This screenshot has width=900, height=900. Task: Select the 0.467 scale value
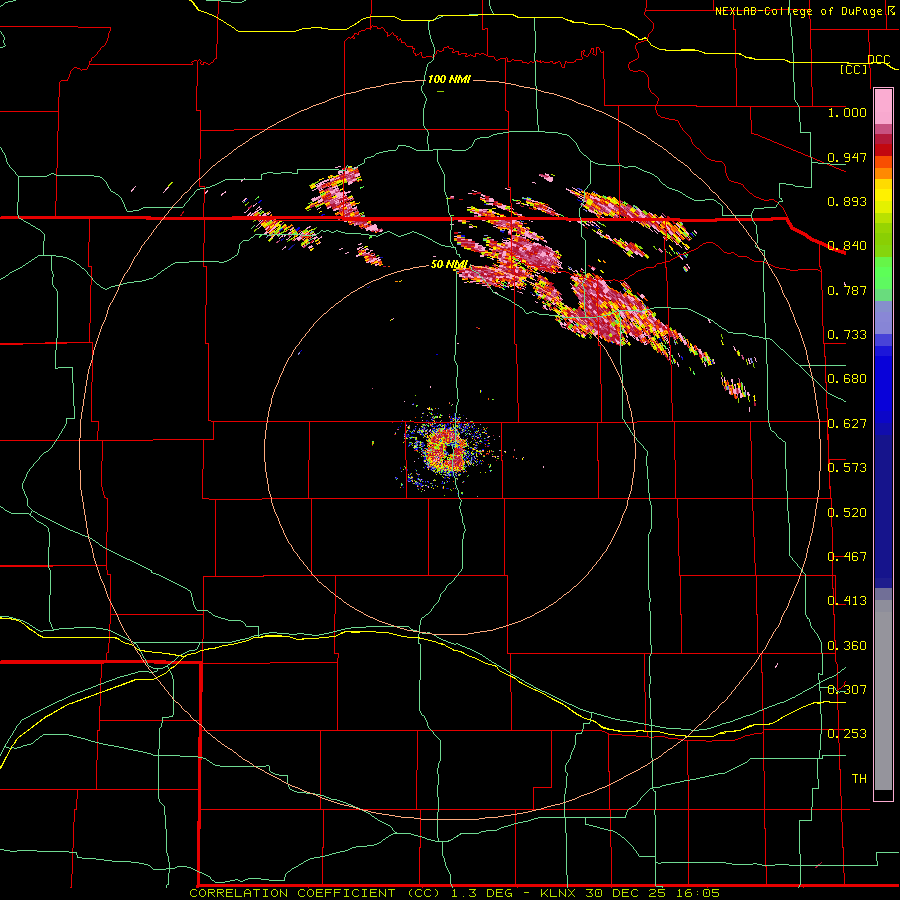[847, 557]
